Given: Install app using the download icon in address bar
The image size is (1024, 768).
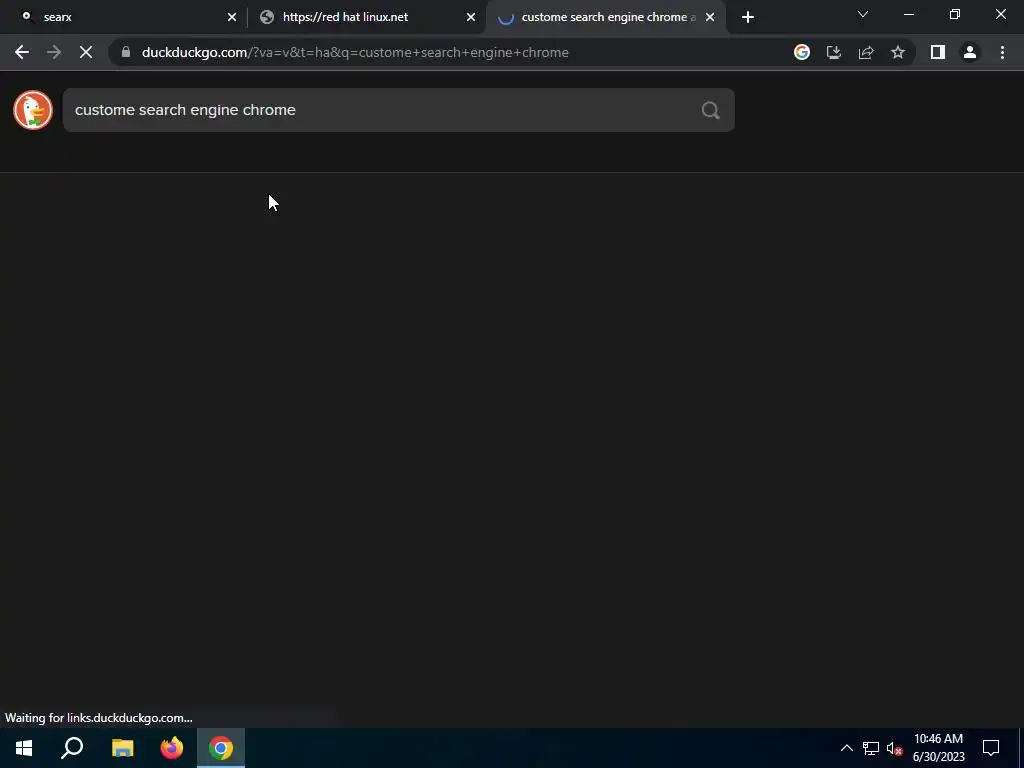Looking at the screenshot, I should coord(834,52).
